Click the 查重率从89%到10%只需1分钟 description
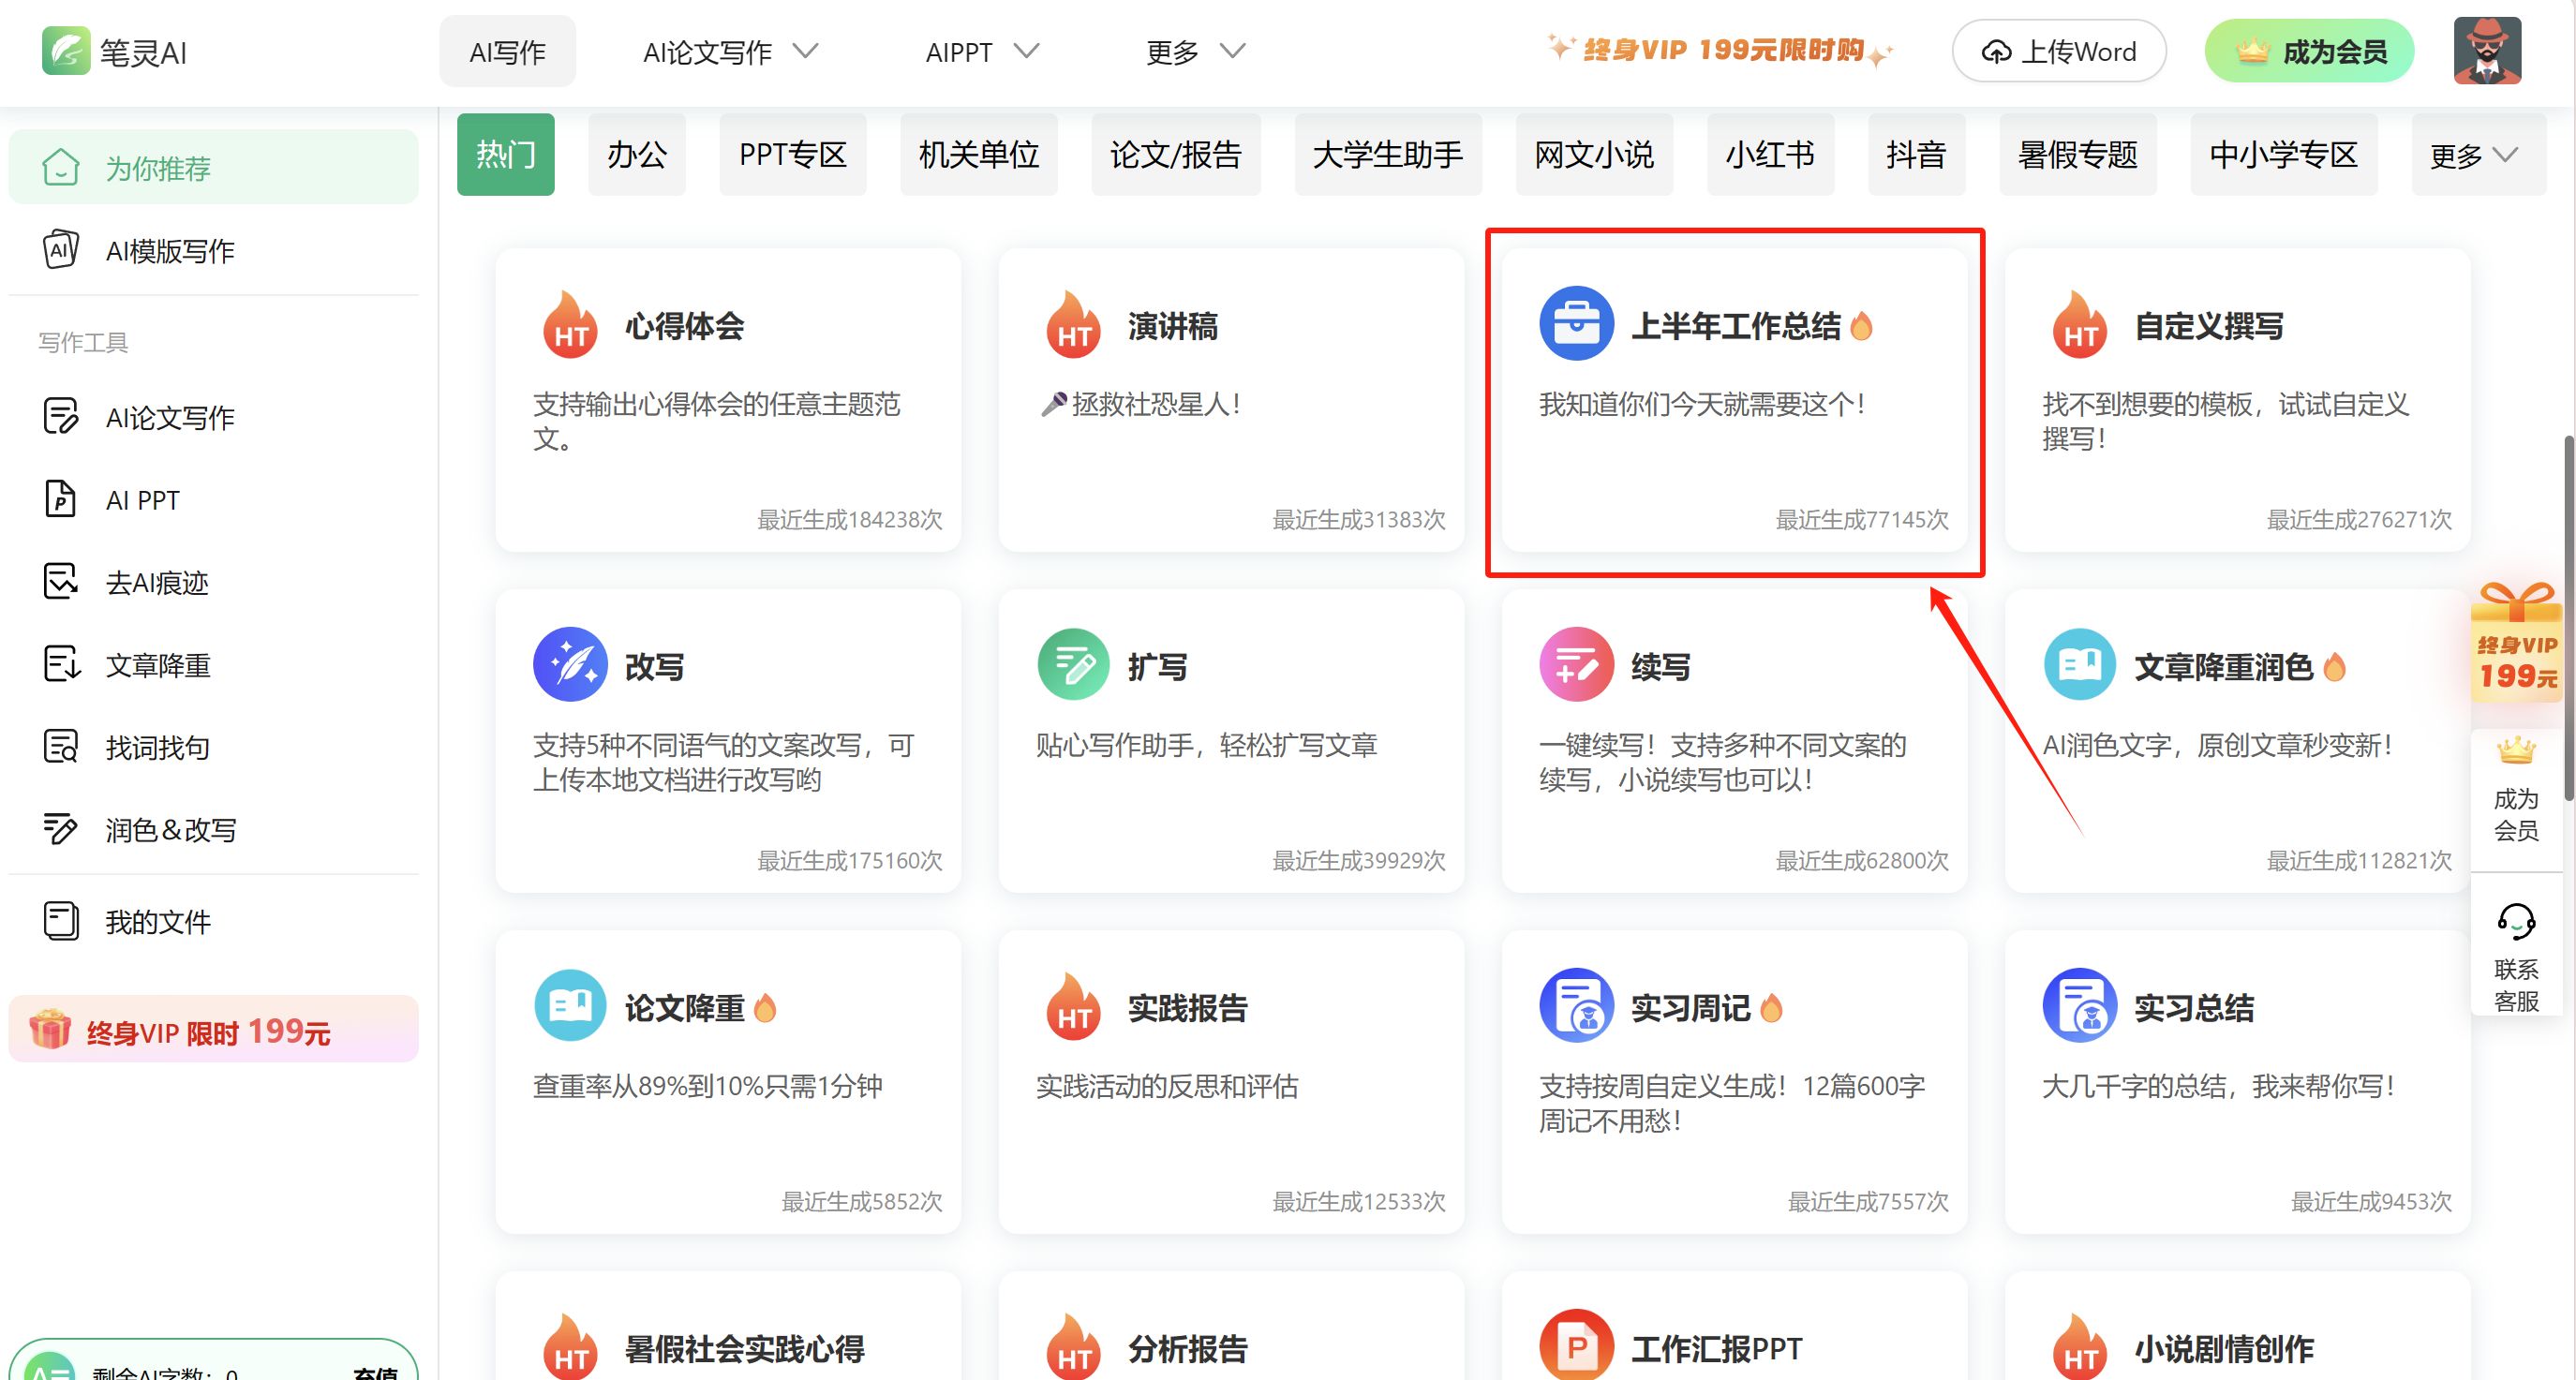2576x1380 pixels. coord(707,1086)
